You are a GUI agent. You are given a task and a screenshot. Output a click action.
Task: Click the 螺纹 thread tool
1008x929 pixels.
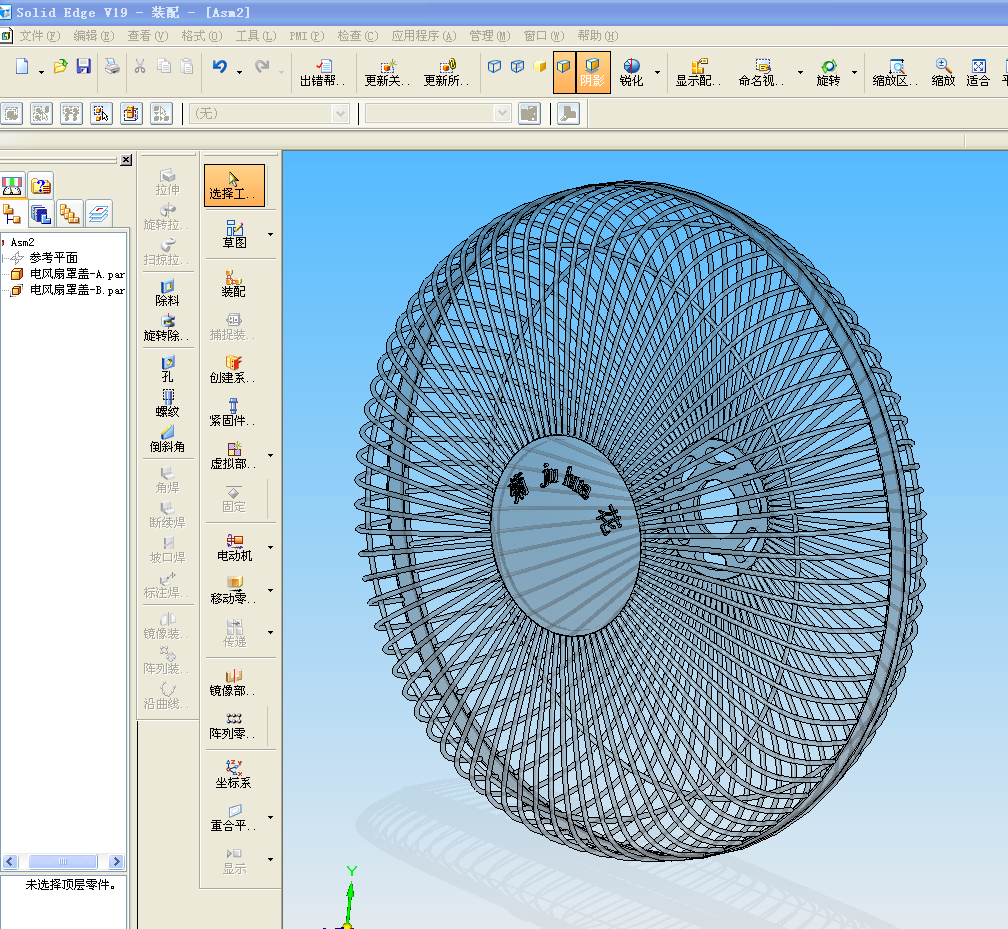pyautogui.click(x=167, y=404)
